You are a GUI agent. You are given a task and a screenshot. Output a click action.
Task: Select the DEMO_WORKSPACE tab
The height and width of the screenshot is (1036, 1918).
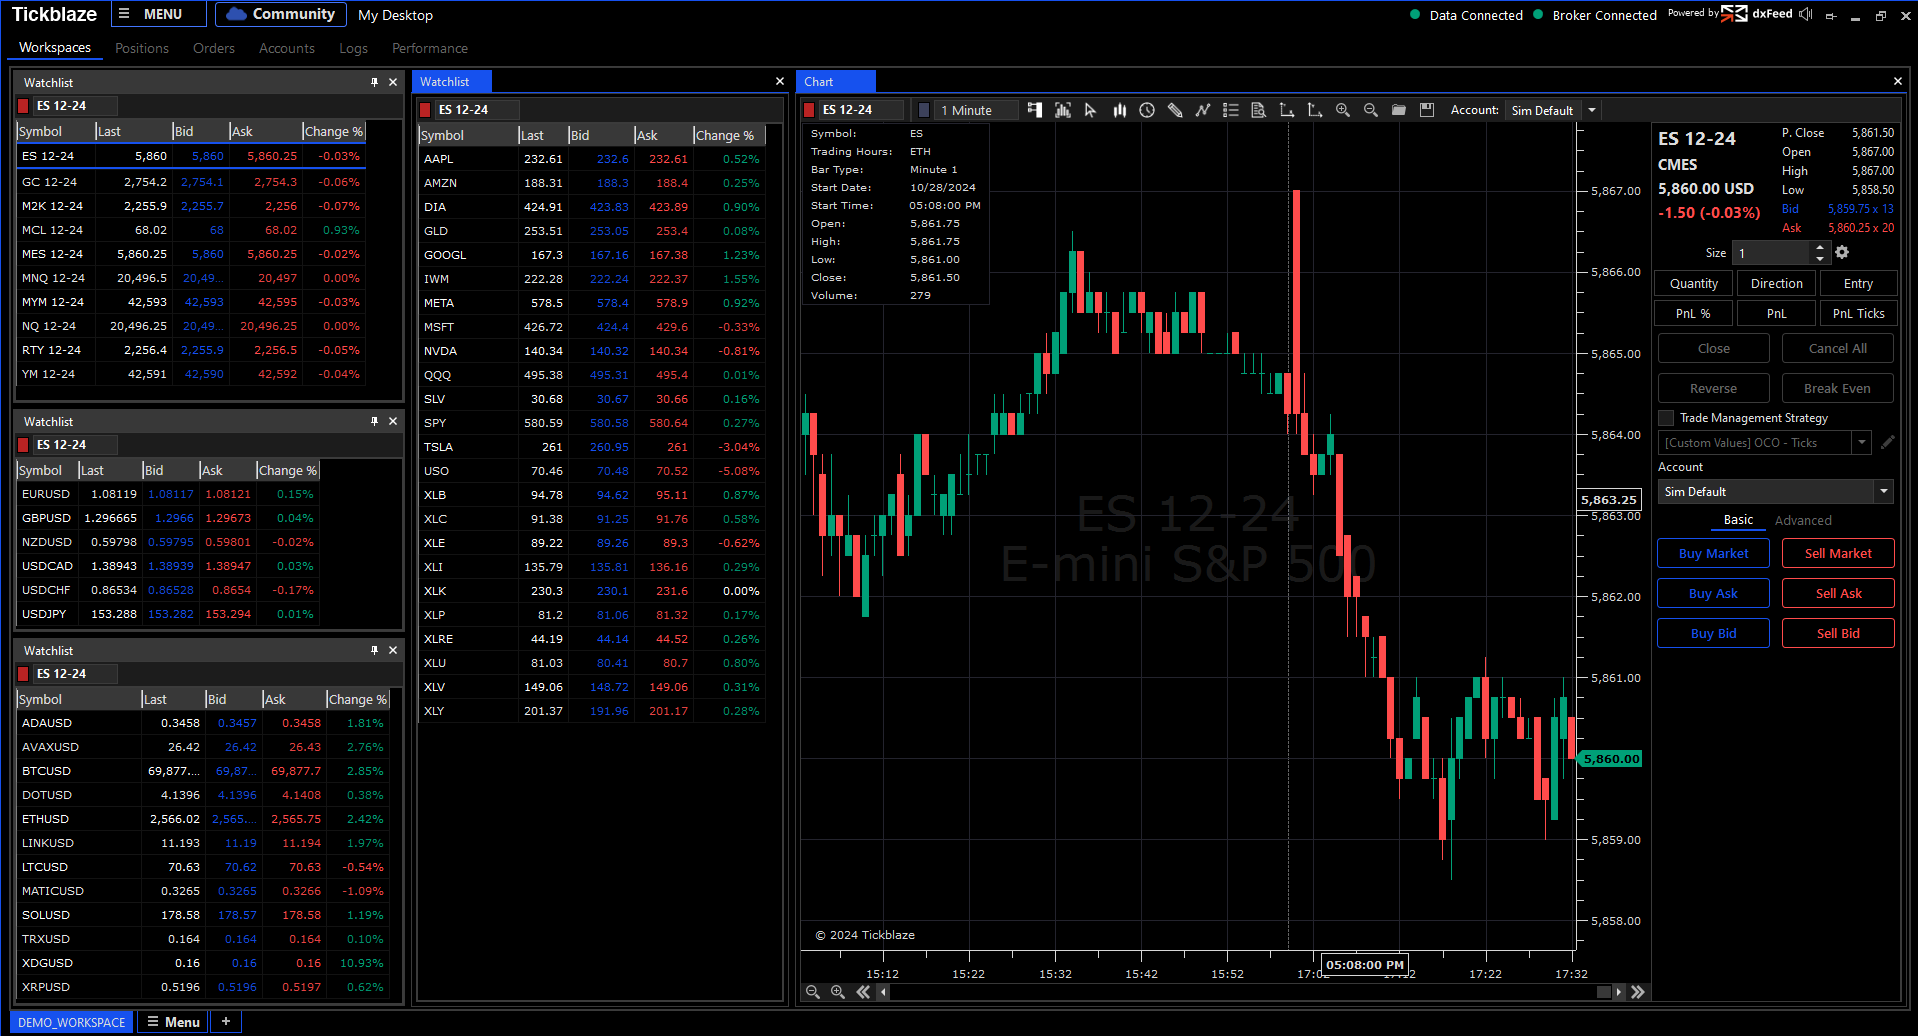pyautogui.click(x=72, y=1022)
